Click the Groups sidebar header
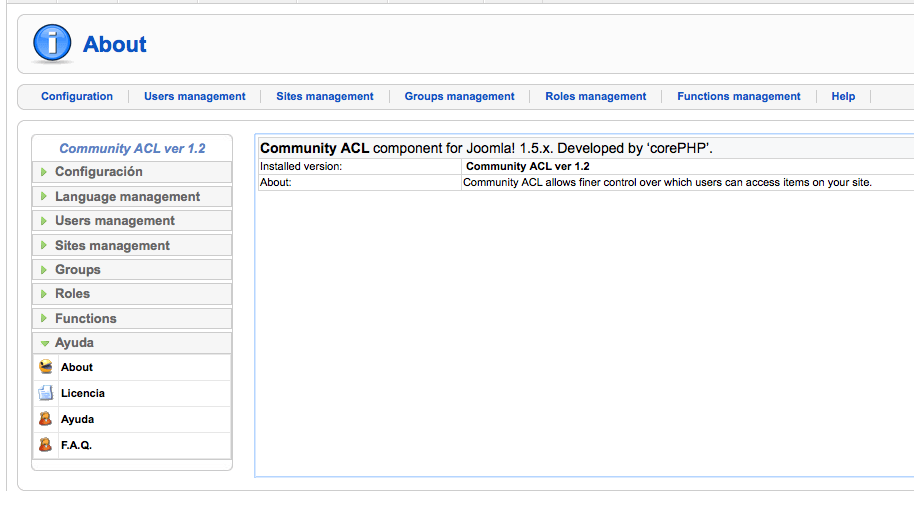This screenshot has height=508, width=914. click(132, 269)
